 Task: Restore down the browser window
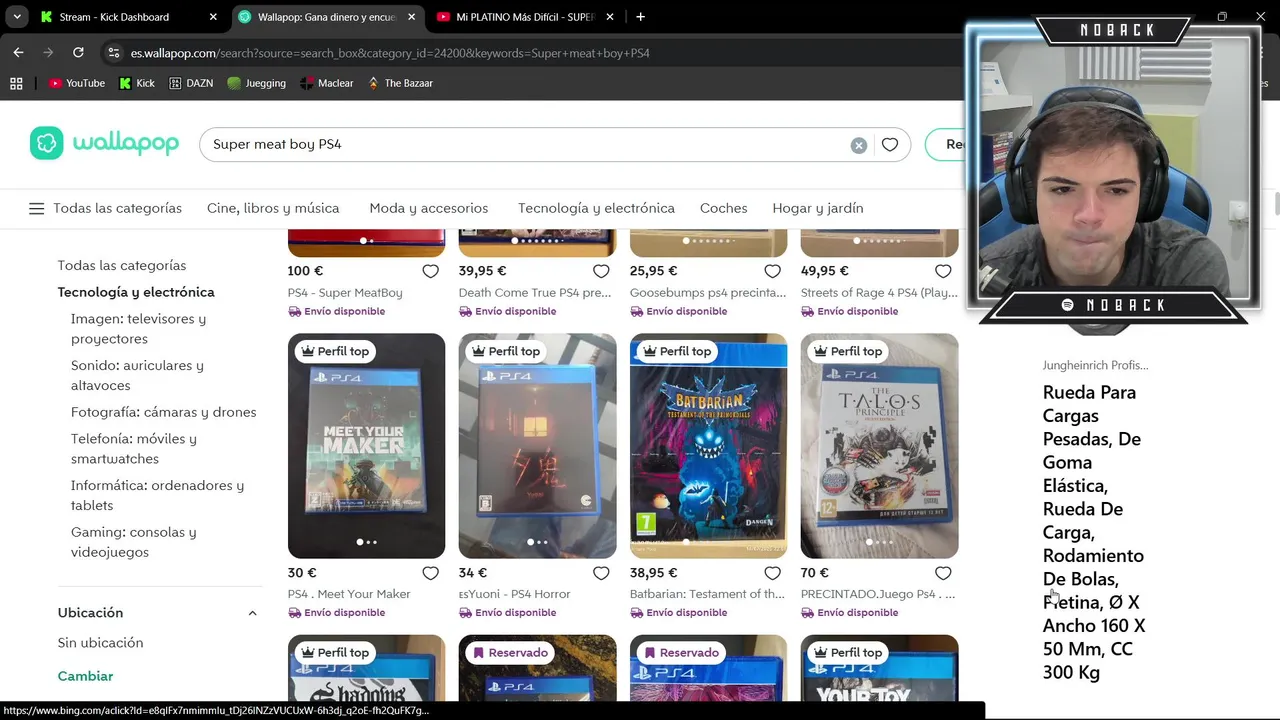(1222, 17)
